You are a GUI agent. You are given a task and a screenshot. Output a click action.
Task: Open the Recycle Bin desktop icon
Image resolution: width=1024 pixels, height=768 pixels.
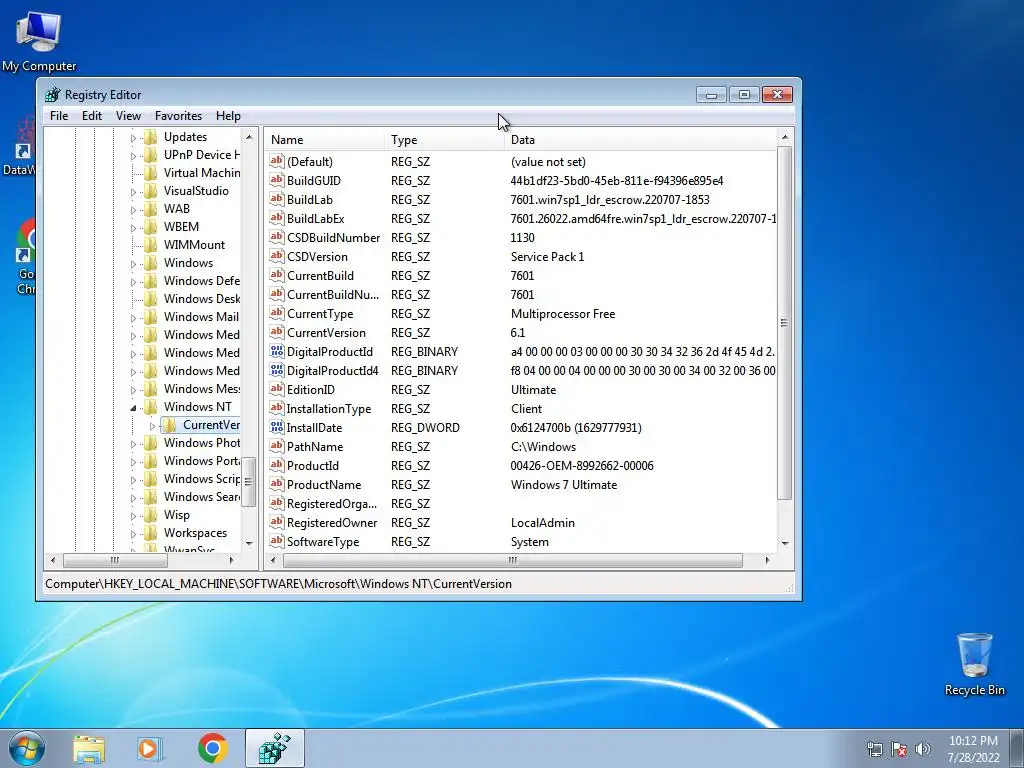974,664
